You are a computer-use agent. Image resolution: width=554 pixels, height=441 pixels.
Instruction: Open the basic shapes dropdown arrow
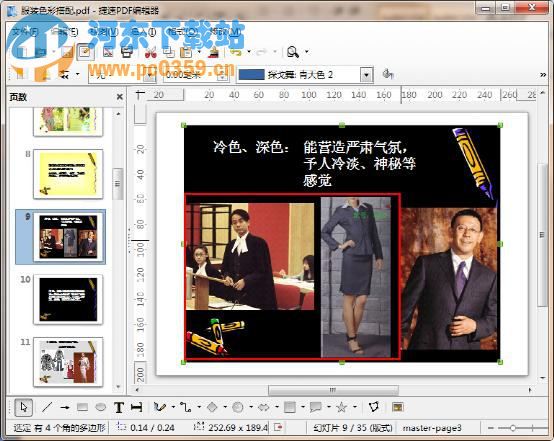click(225, 407)
